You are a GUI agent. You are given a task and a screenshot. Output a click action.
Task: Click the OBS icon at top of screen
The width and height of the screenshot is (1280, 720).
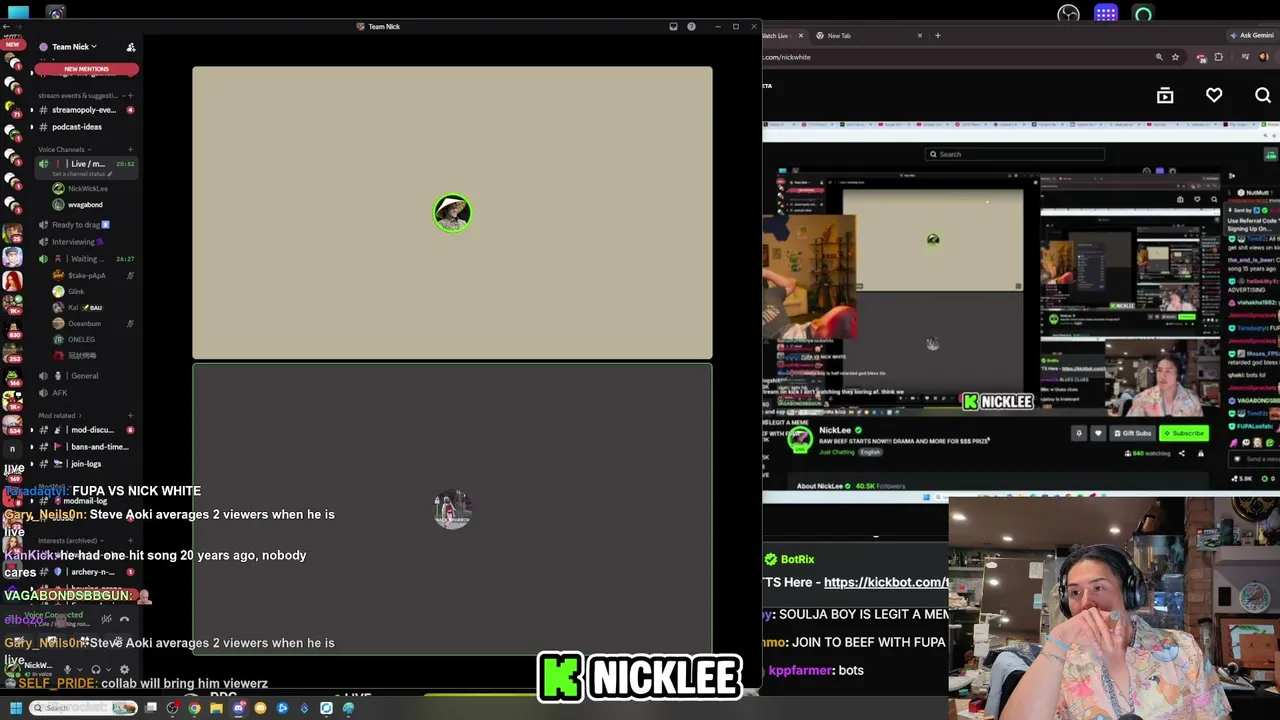[1069, 14]
